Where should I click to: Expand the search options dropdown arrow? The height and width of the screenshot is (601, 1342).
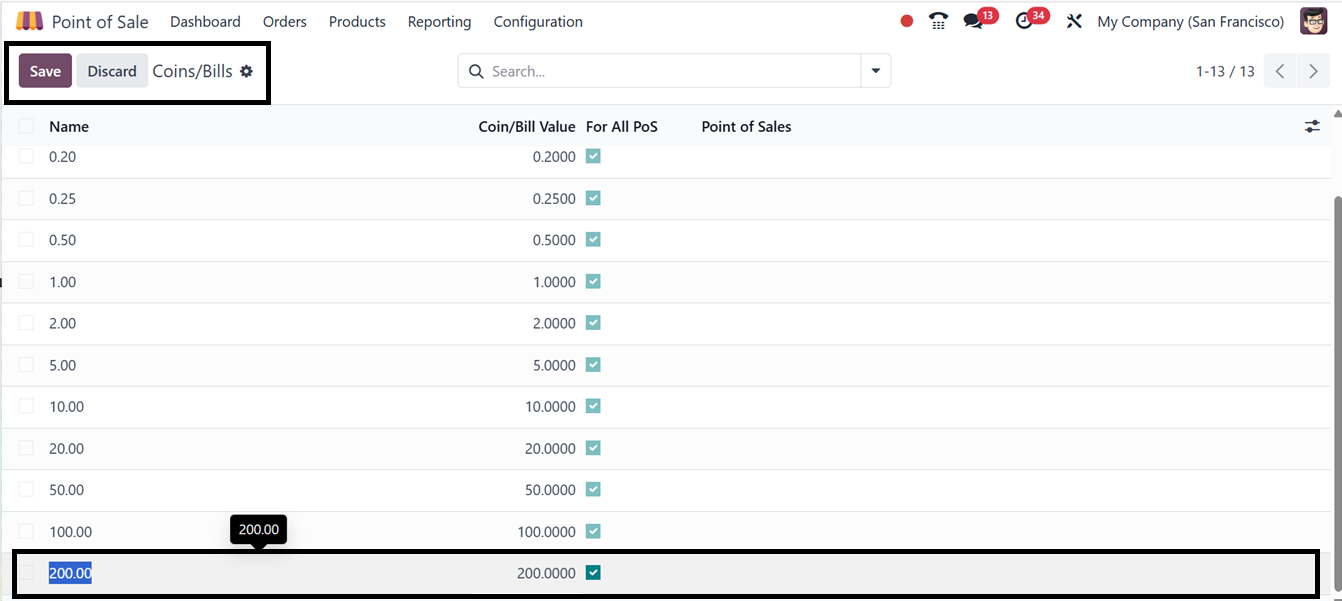coord(875,71)
